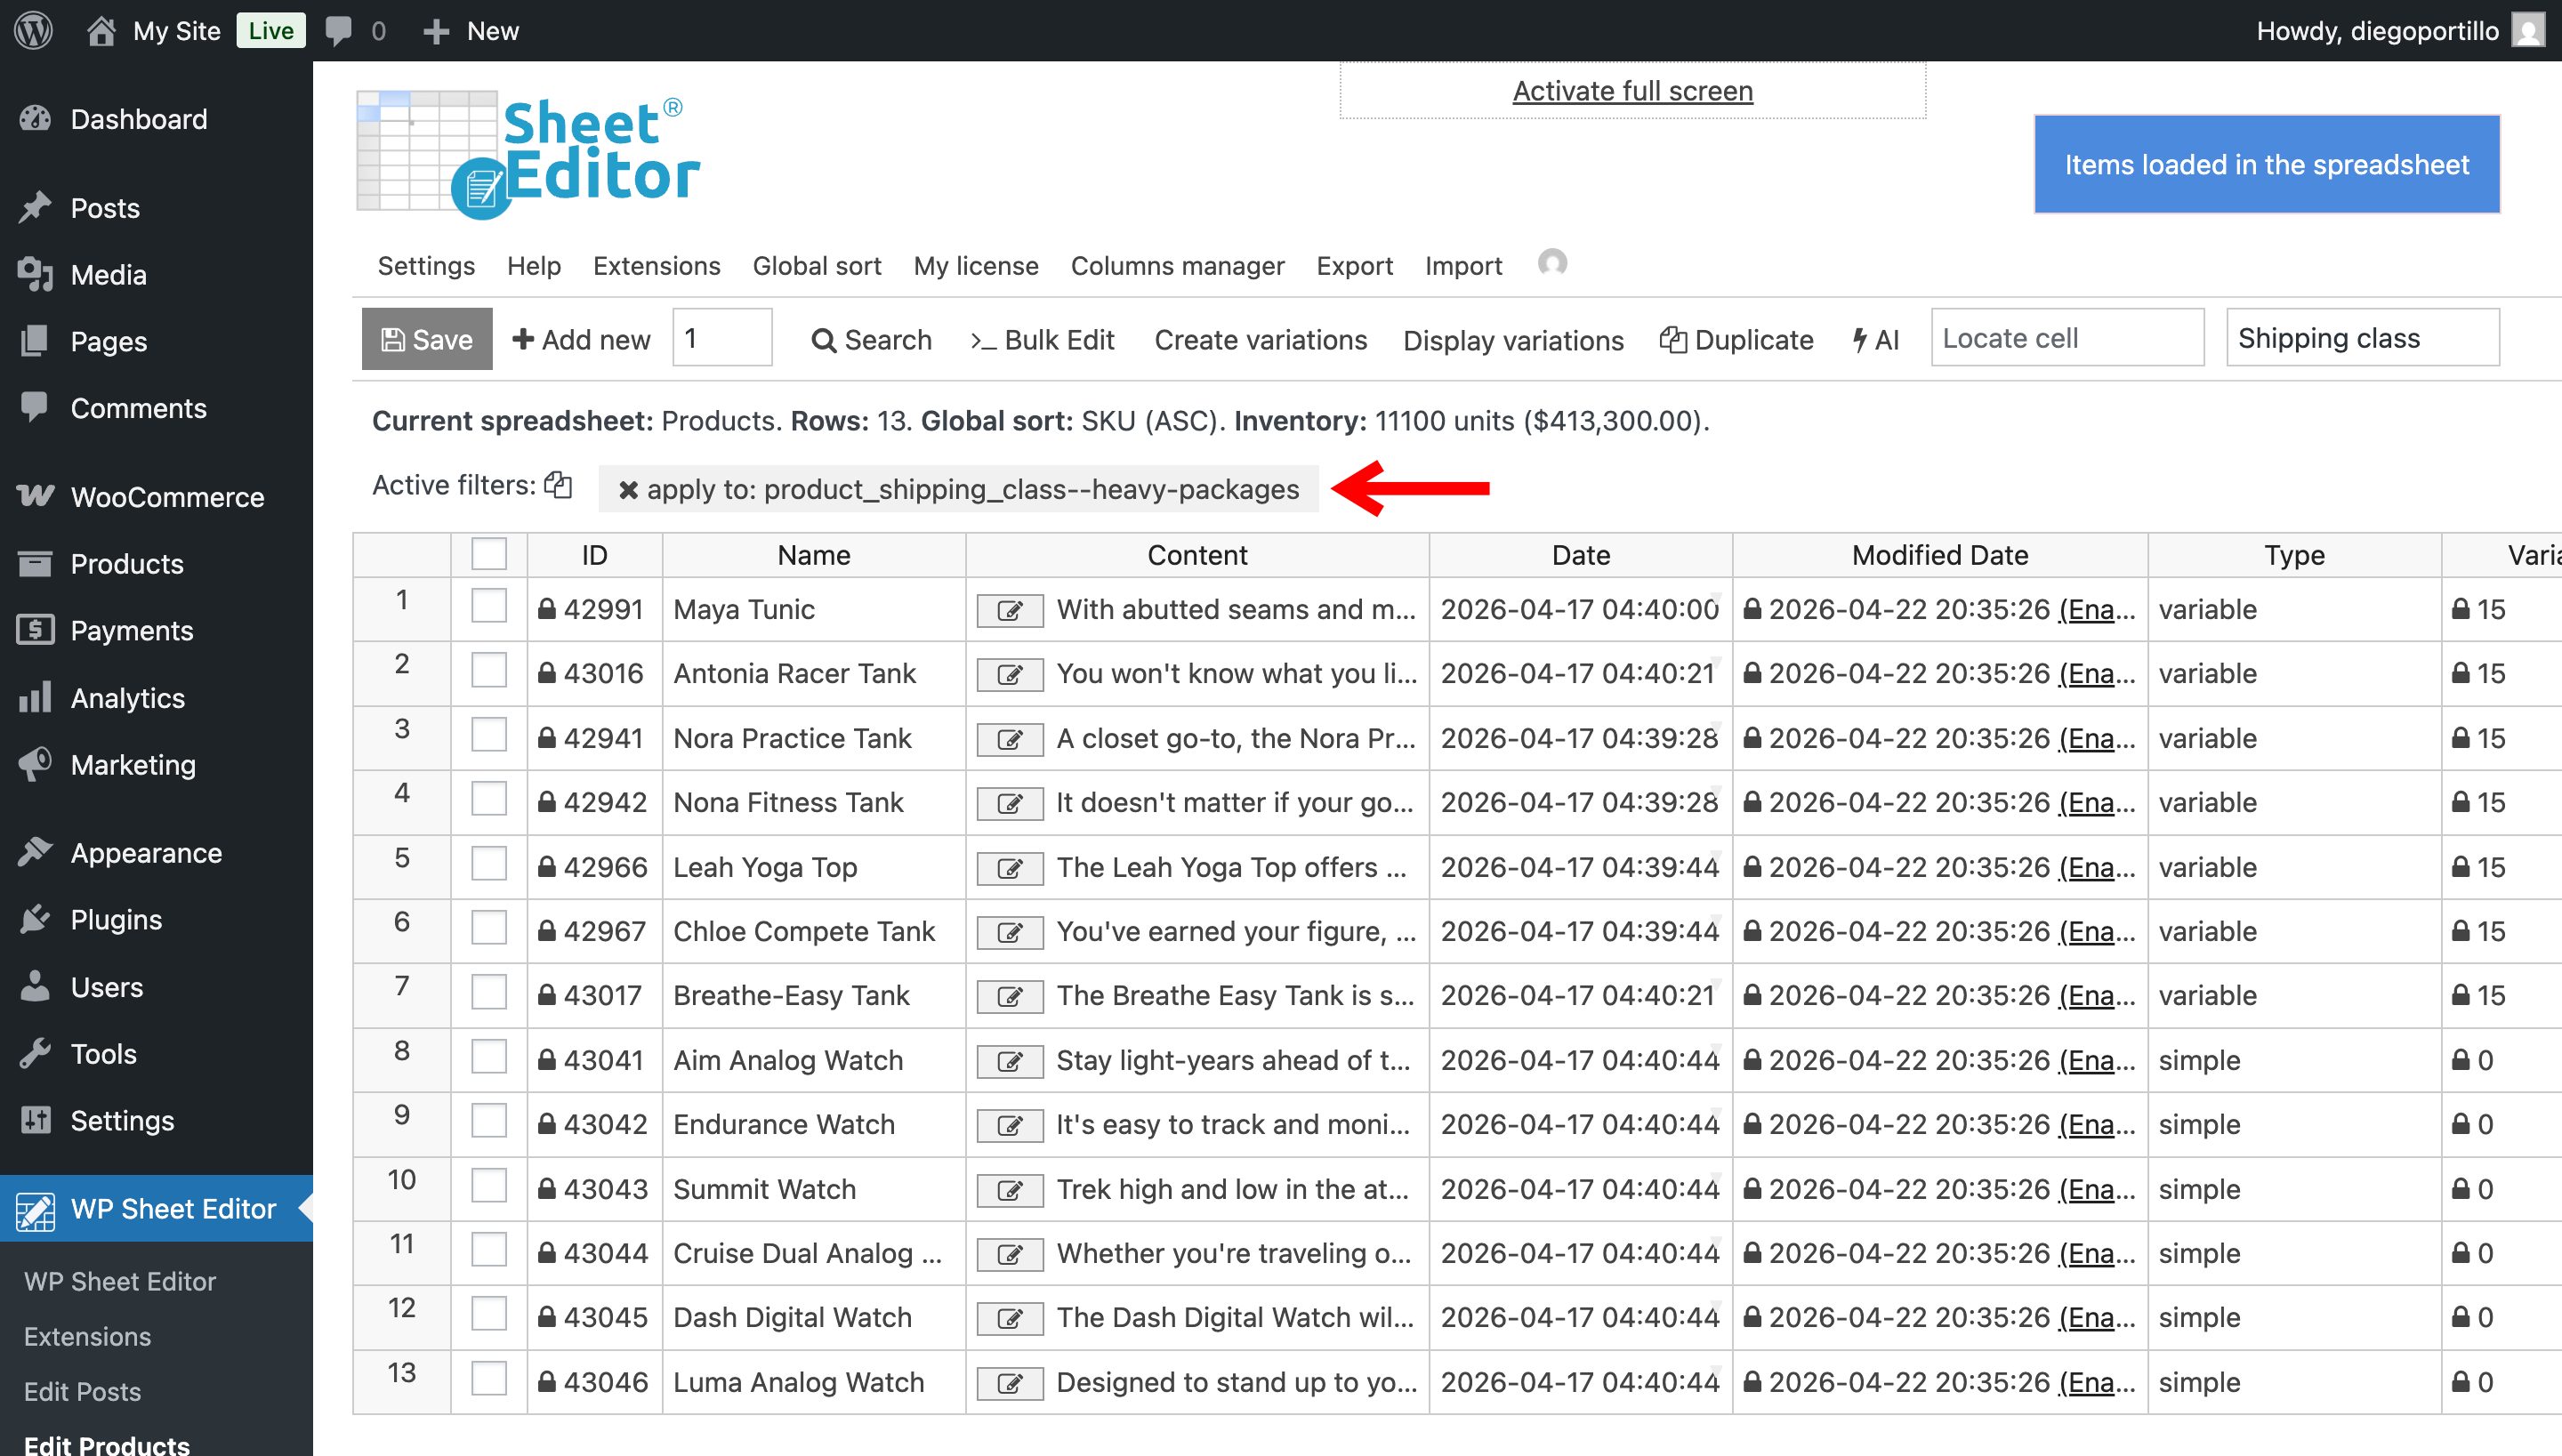Open content editor icon for Luma Analog Watch
The image size is (2562, 1456).
pyautogui.click(x=1009, y=1384)
